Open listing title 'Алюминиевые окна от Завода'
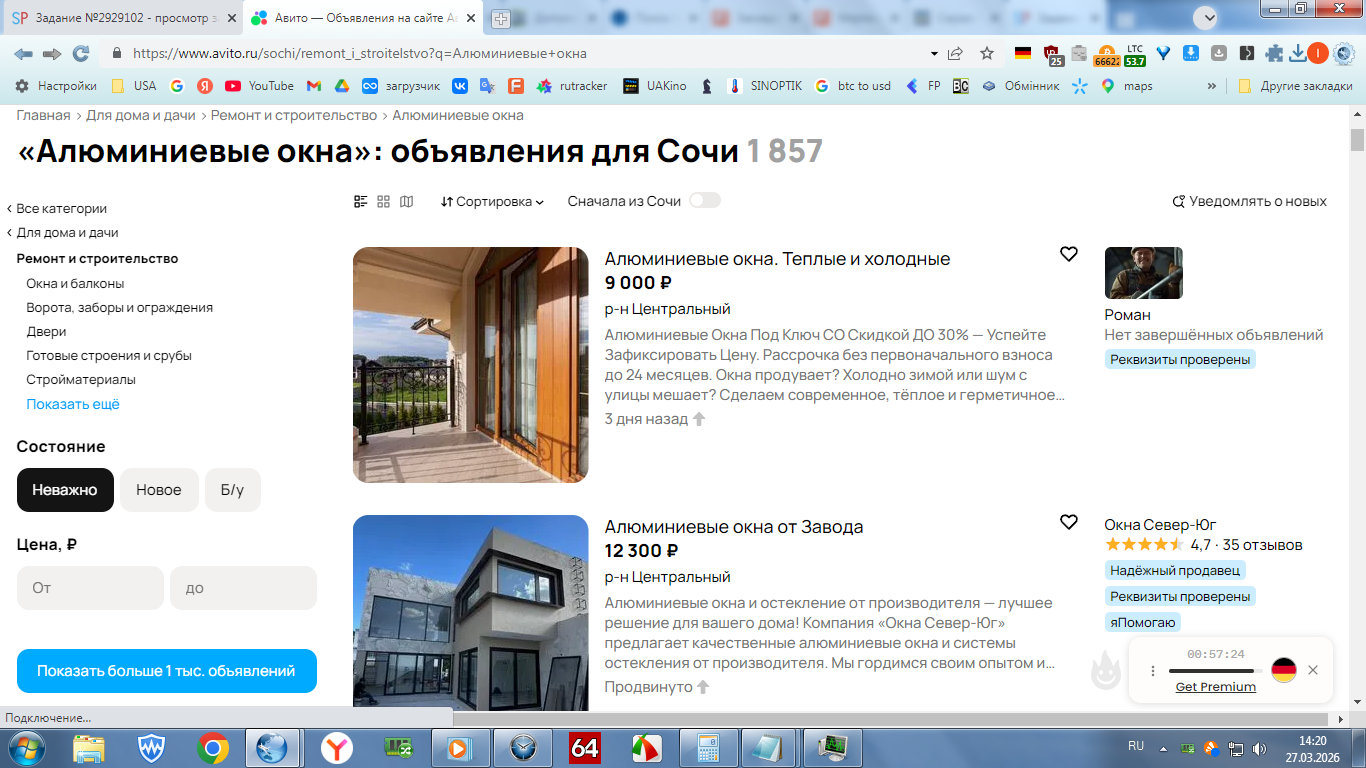 coord(733,527)
